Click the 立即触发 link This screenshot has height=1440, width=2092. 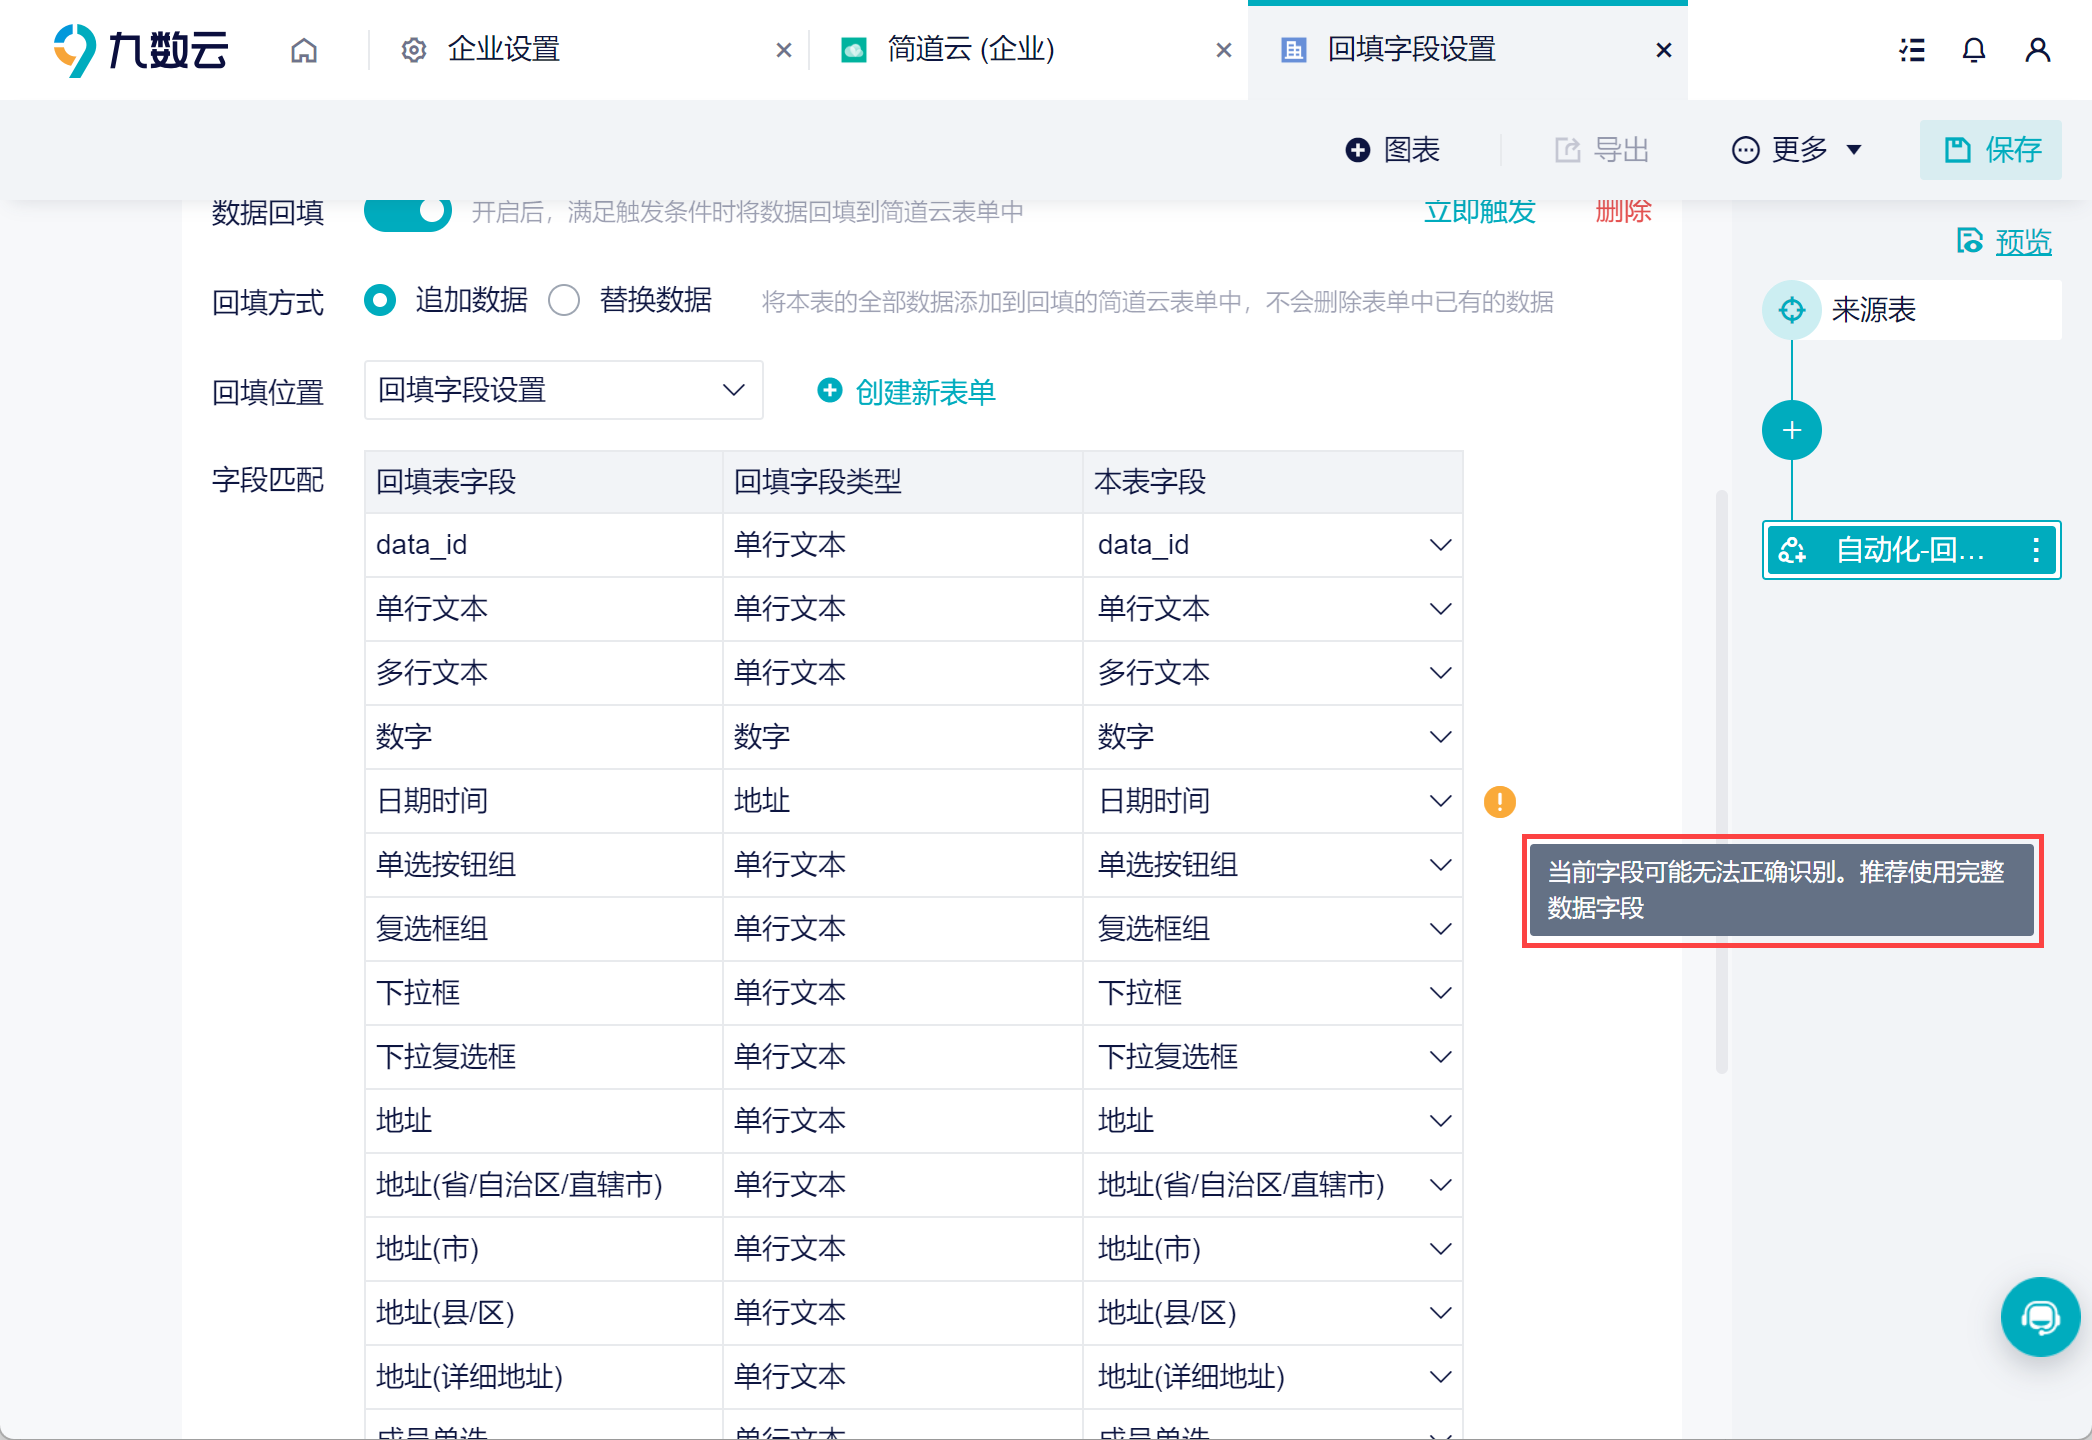pos(1479,212)
